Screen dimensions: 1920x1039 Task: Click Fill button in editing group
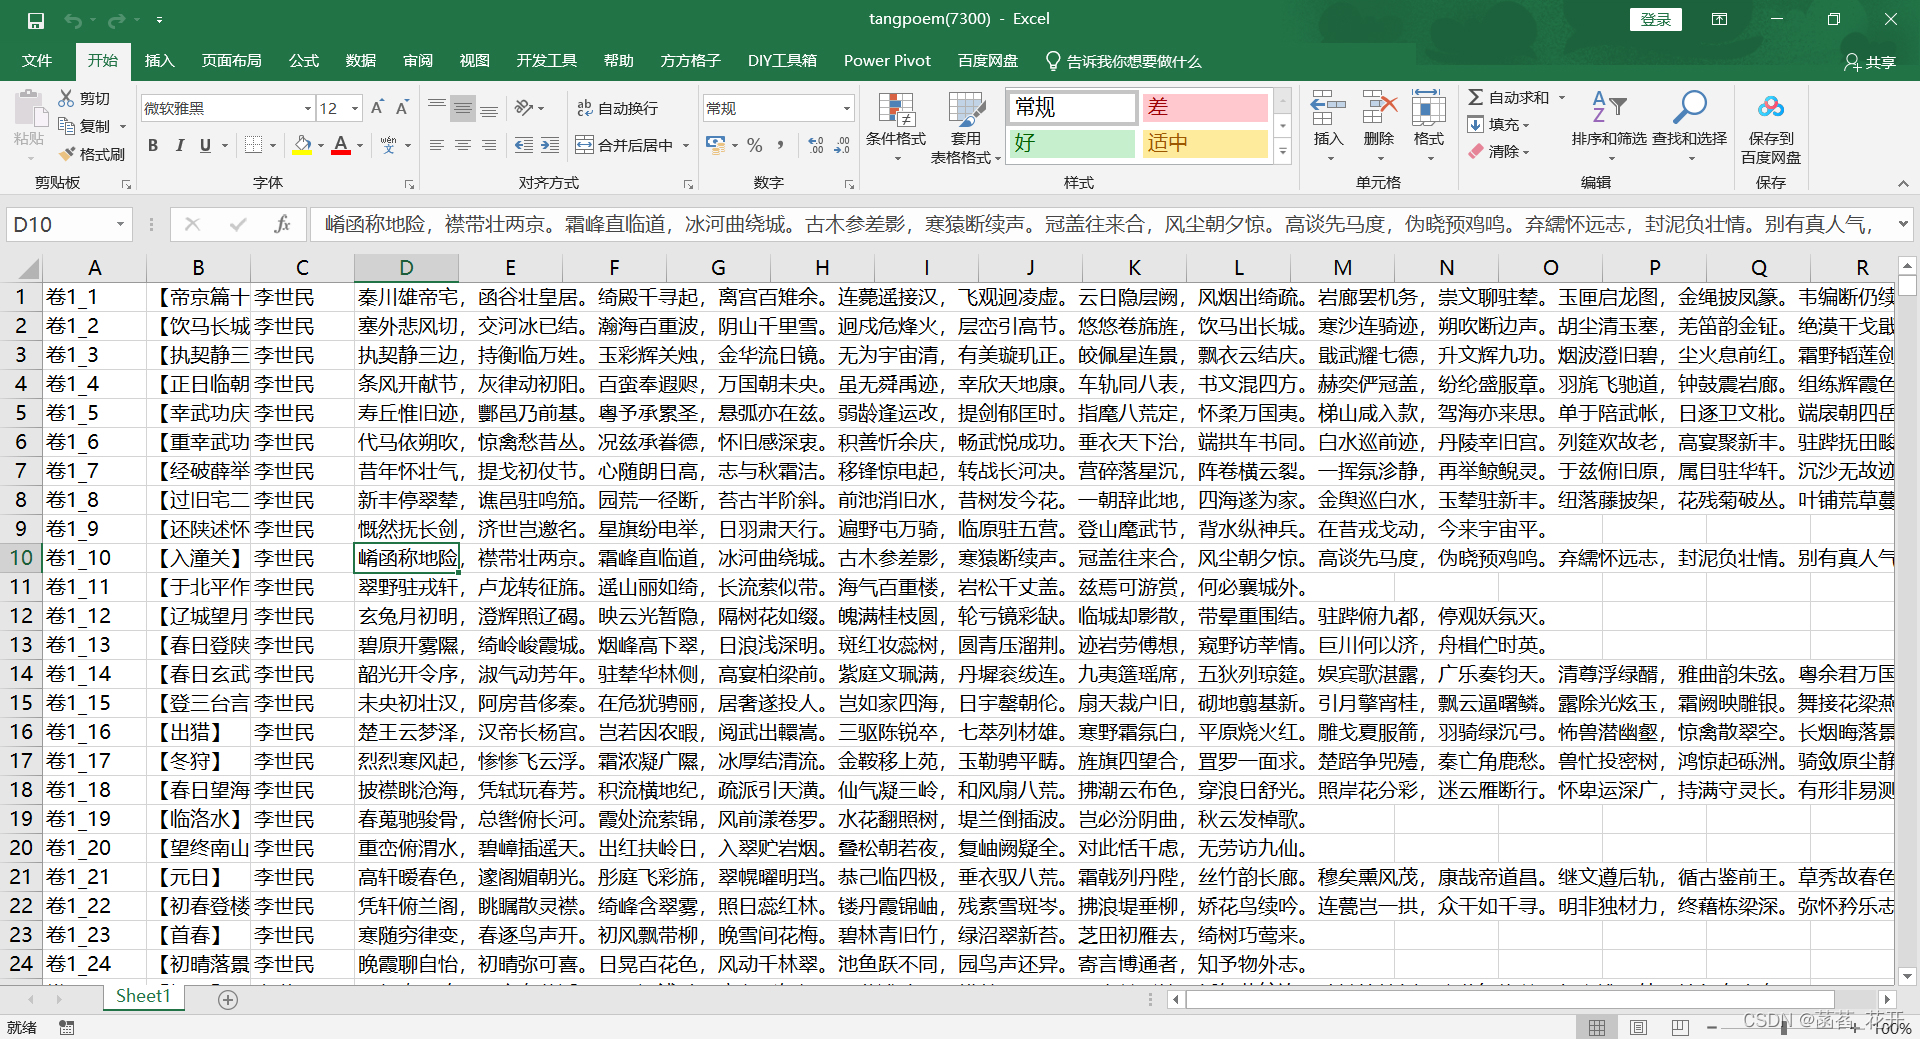click(x=1498, y=124)
